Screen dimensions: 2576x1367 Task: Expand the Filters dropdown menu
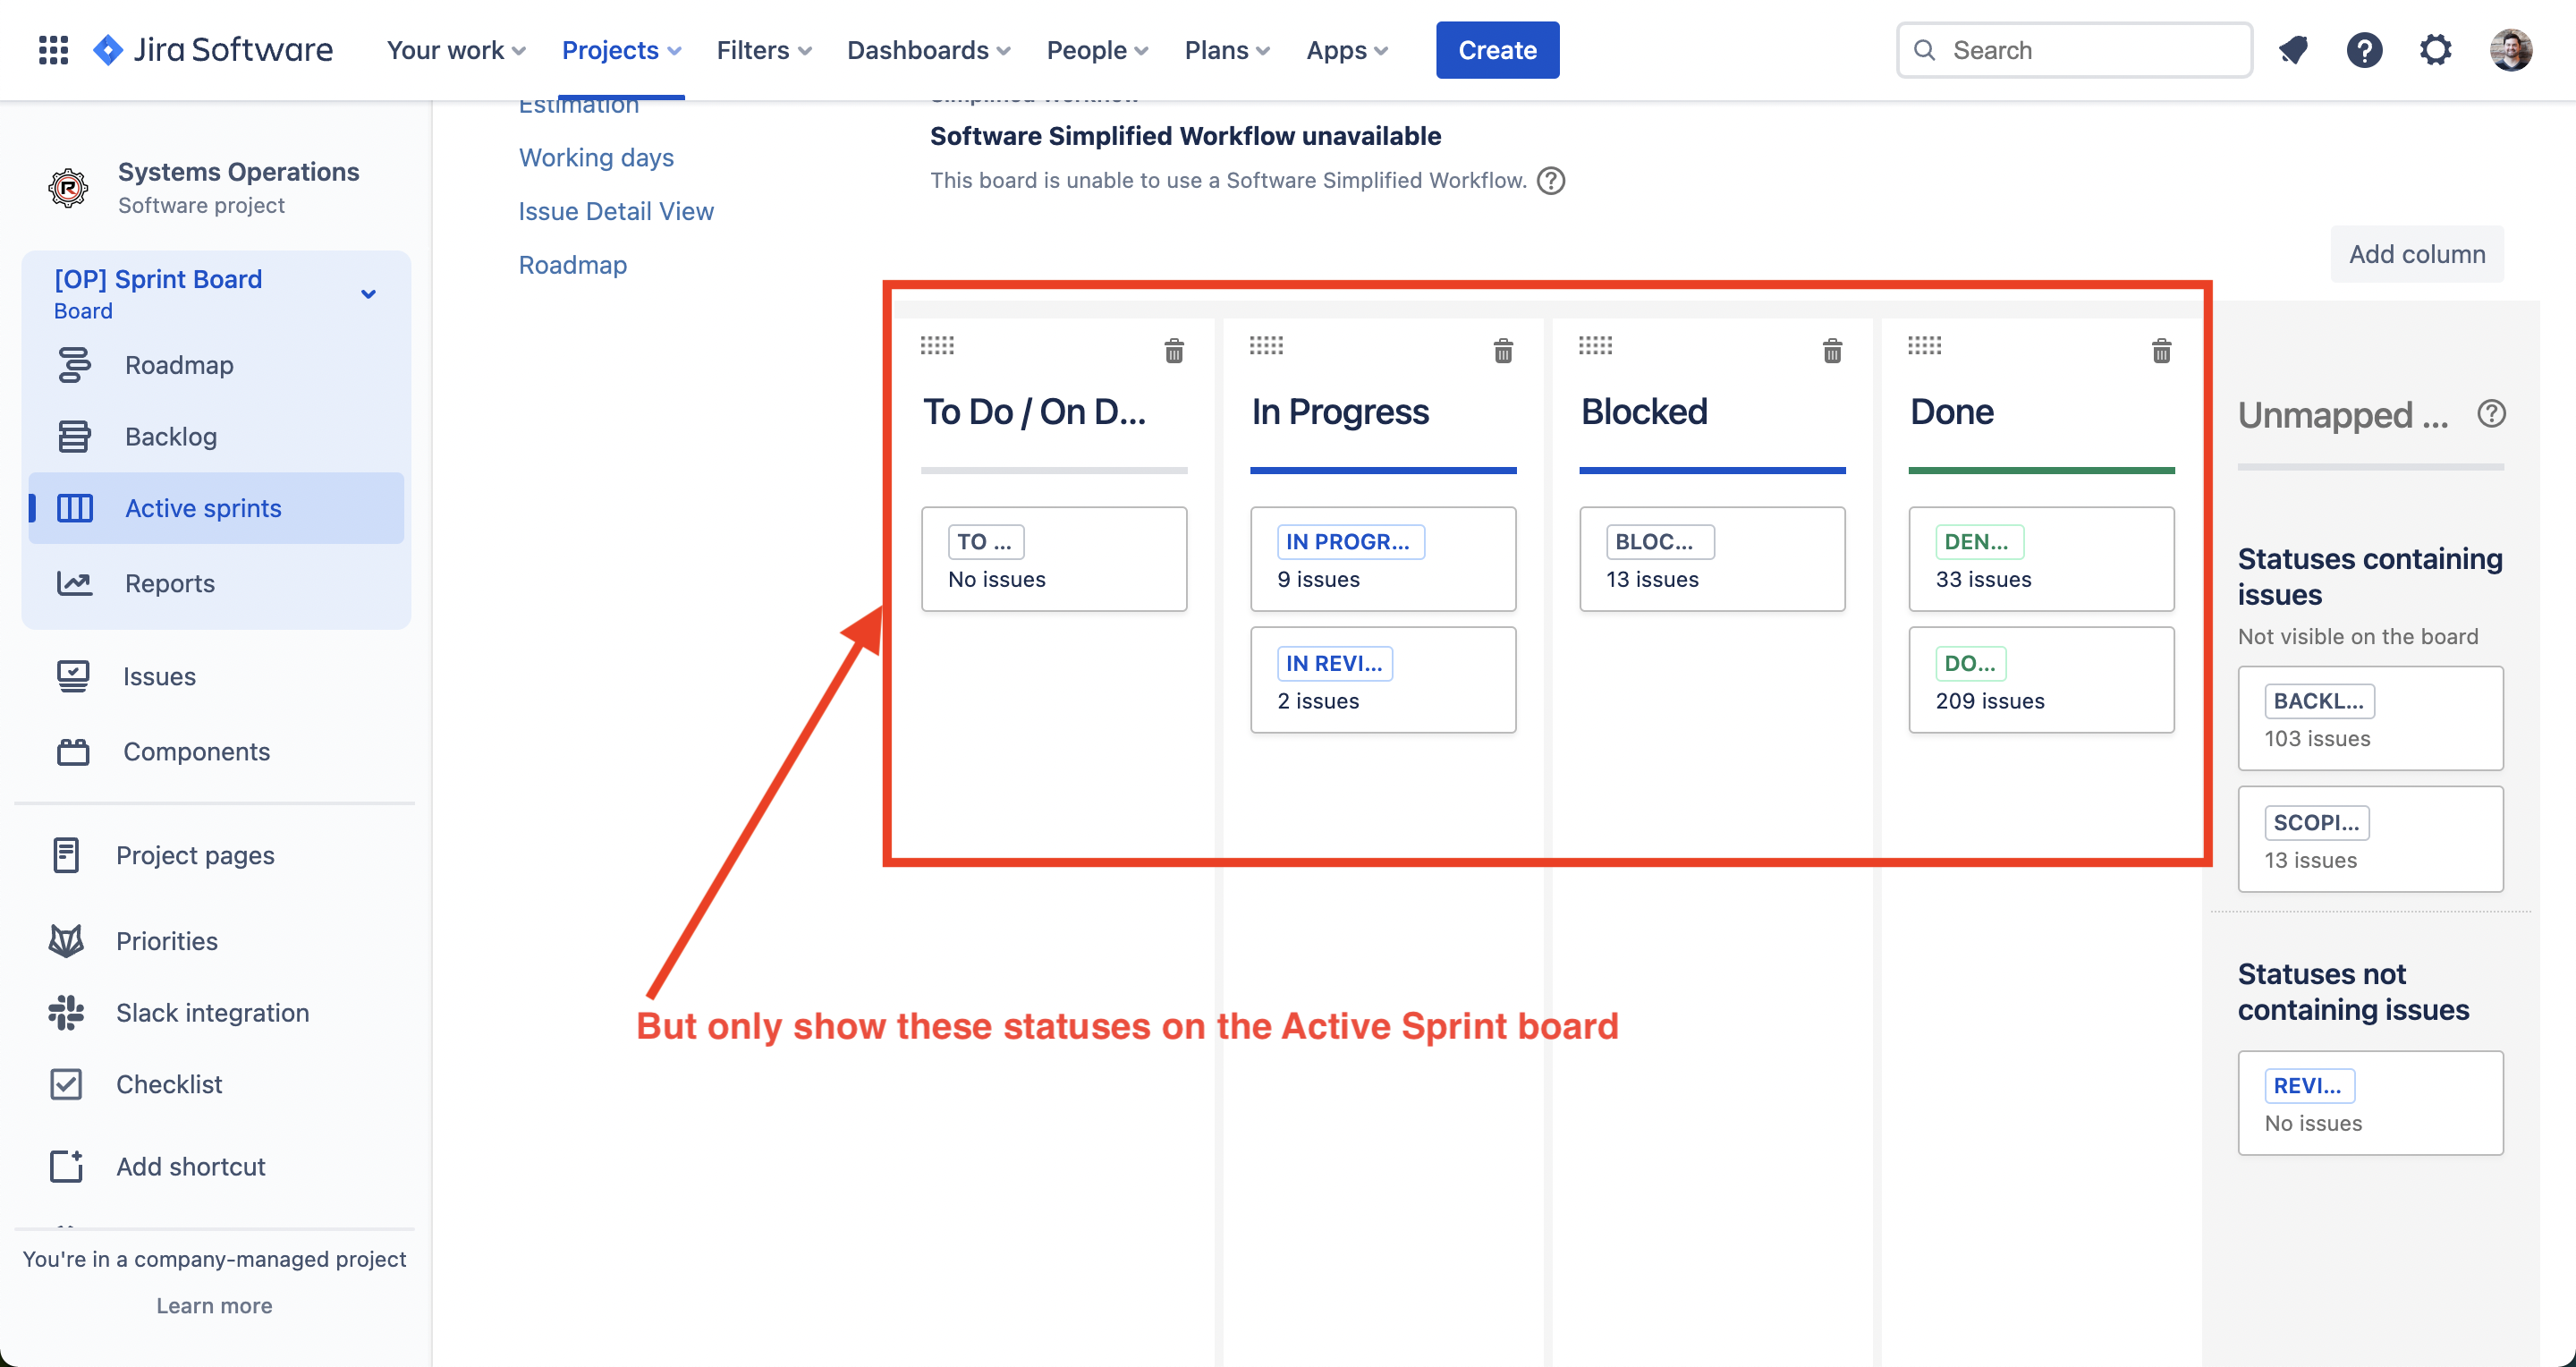pos(764,50)
